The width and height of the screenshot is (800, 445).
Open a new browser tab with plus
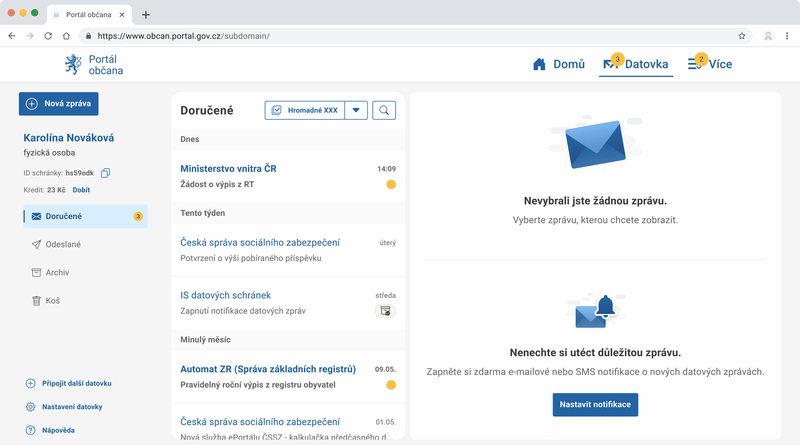pyautogui.click(x=146, y=15)
